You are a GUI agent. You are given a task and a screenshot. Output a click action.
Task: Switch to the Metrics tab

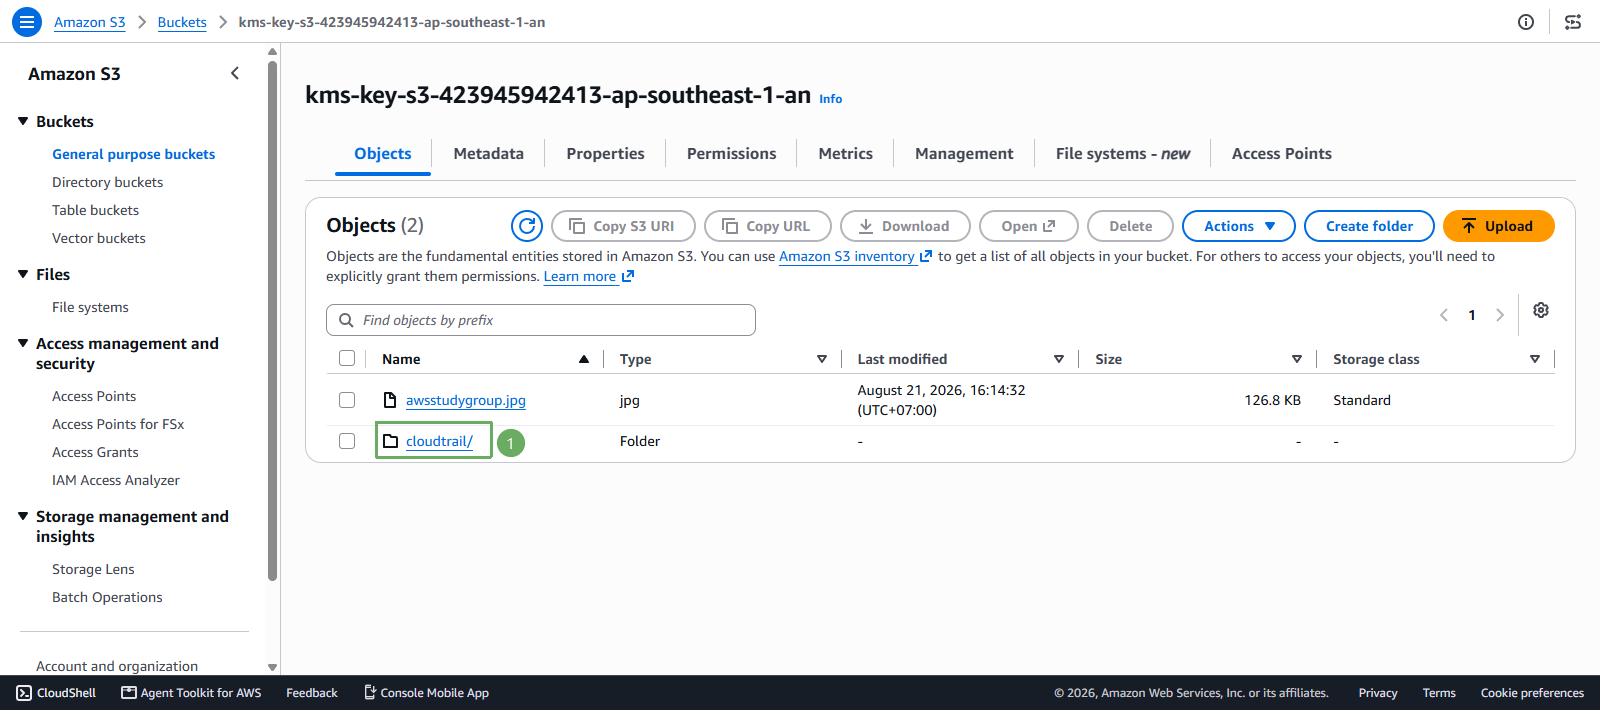coord(846,154)
